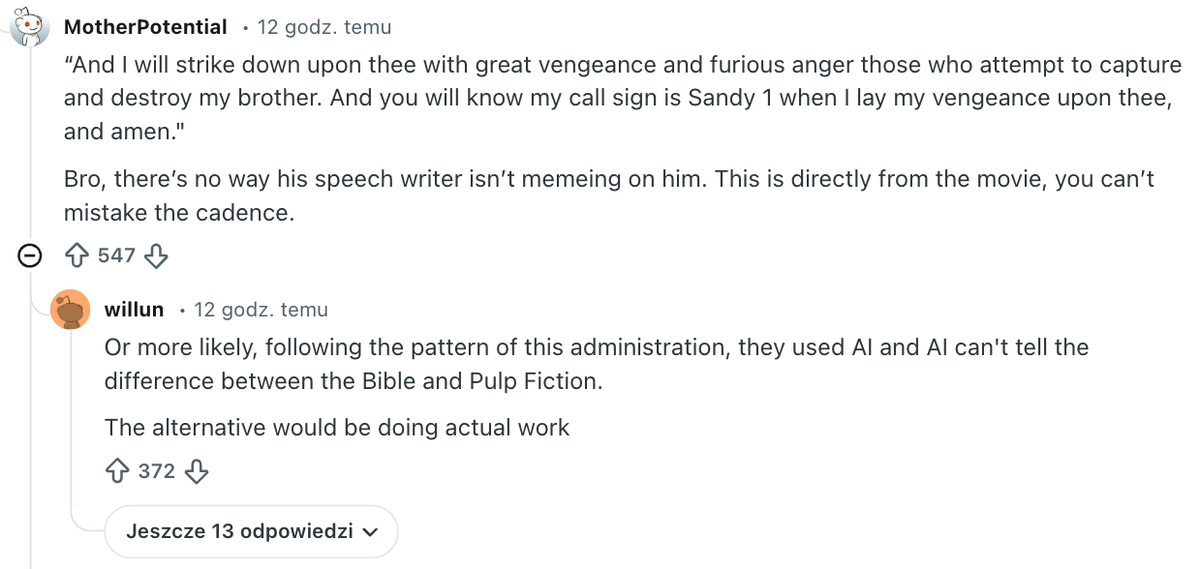Click 'The alternative would be doing actual work' text
Image resolution: width=1200 pixels, height=569 pixels.
337,428
